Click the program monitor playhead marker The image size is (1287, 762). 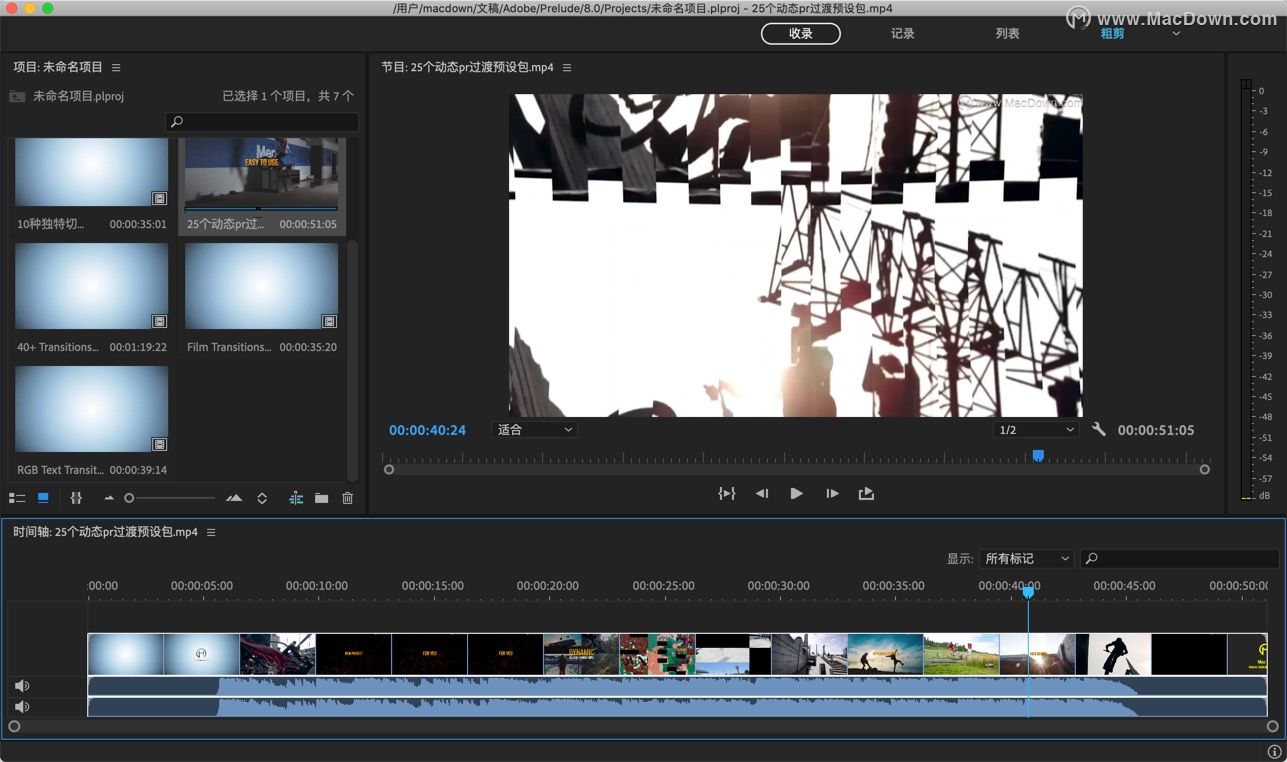[1038, 456]
